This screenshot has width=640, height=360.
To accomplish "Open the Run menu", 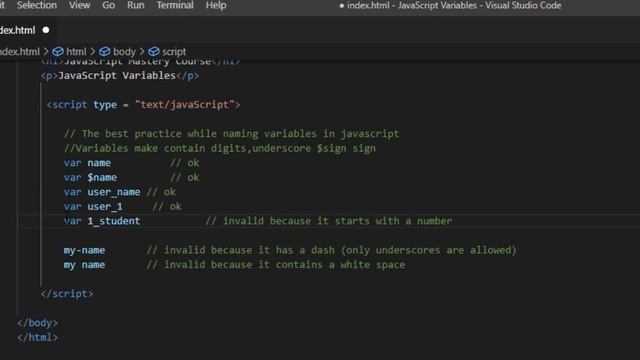I will (136, 5).
